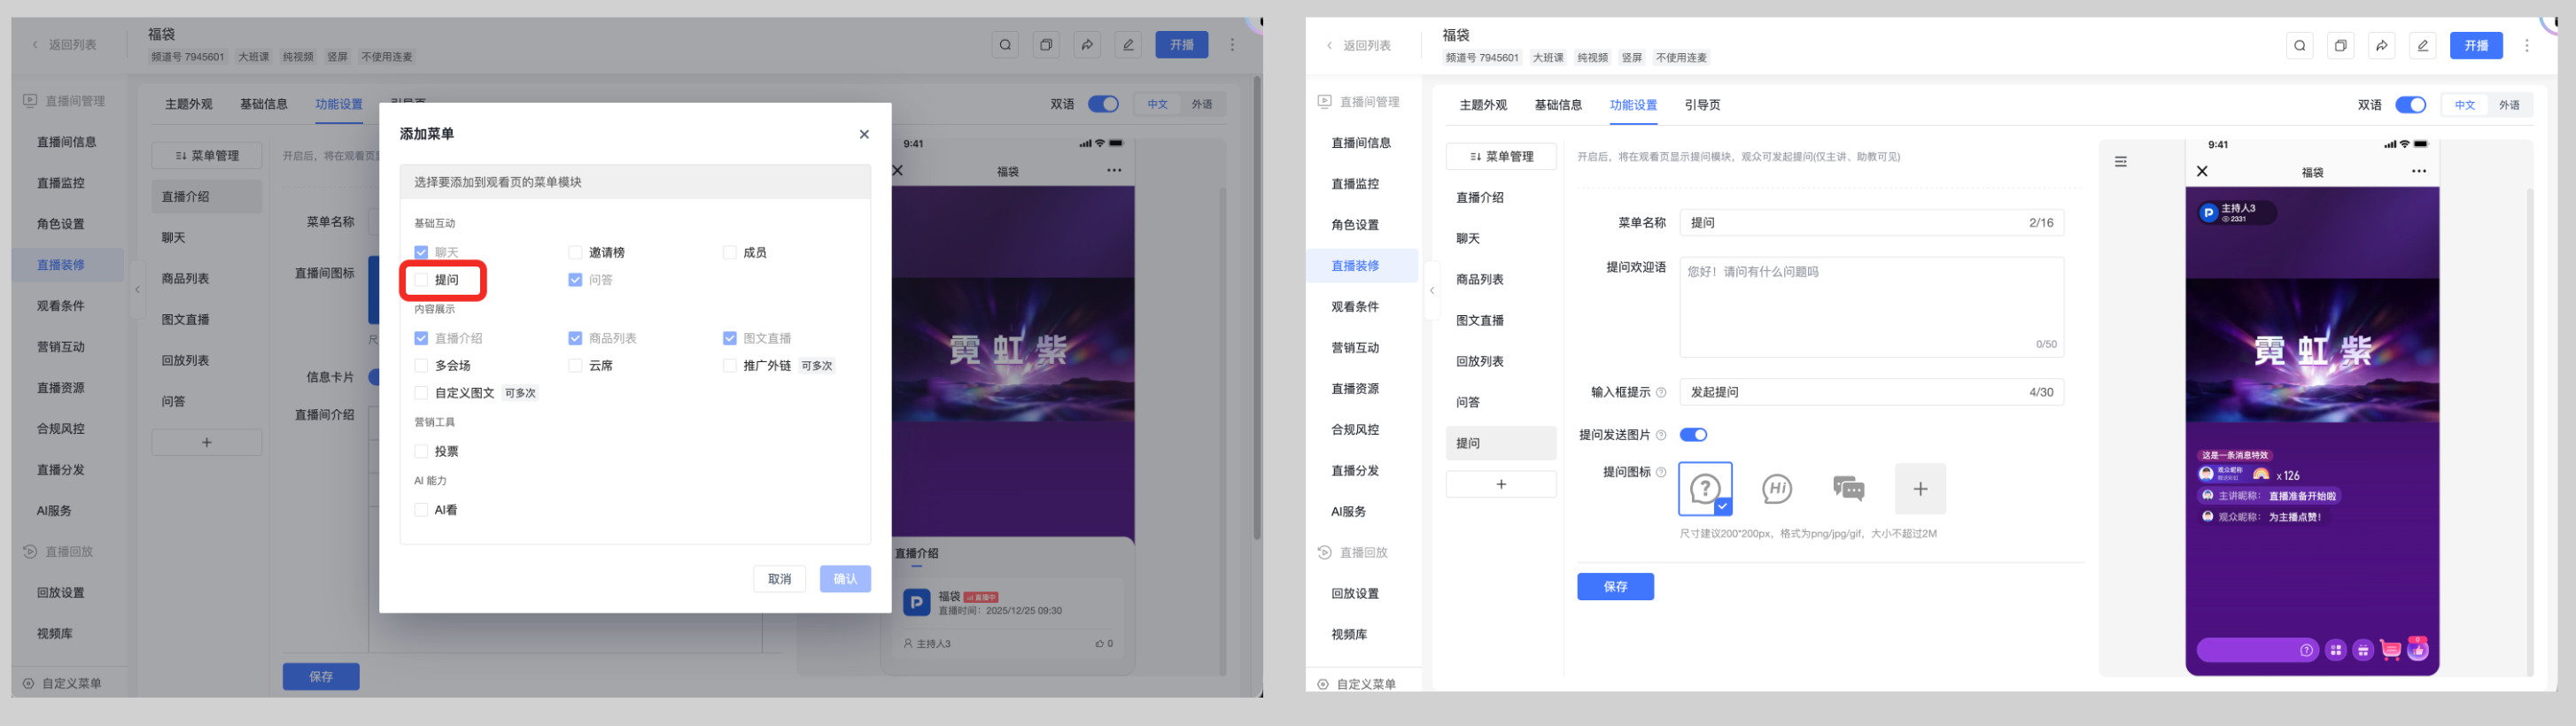Click 菜单管理 button in the right screenshot
Screen dimensions: 2576x726
tap(1501, 157)
